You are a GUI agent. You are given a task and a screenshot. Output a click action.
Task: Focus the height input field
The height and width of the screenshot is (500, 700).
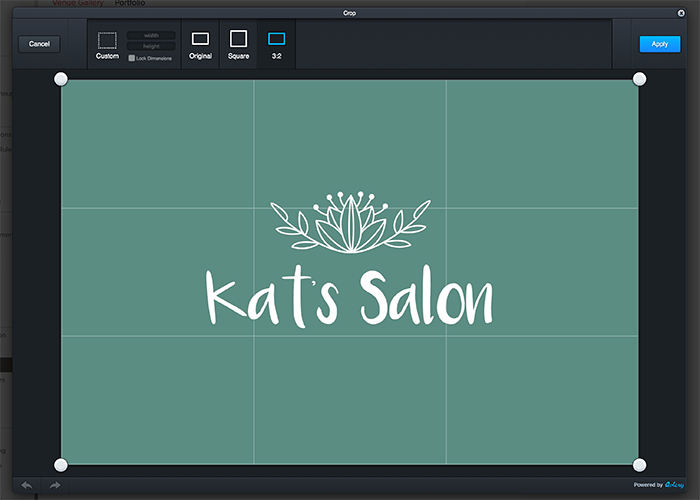coord(151,46)
